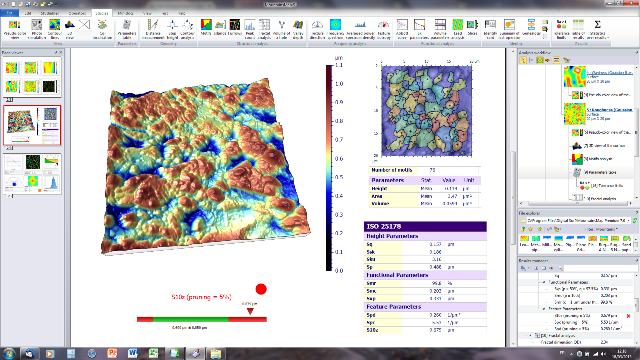The height and width of the screenshot is (360, 640).
Task: Select the Frequency spectrum icon
Action: pyautogui.click(x=336, y=29)
